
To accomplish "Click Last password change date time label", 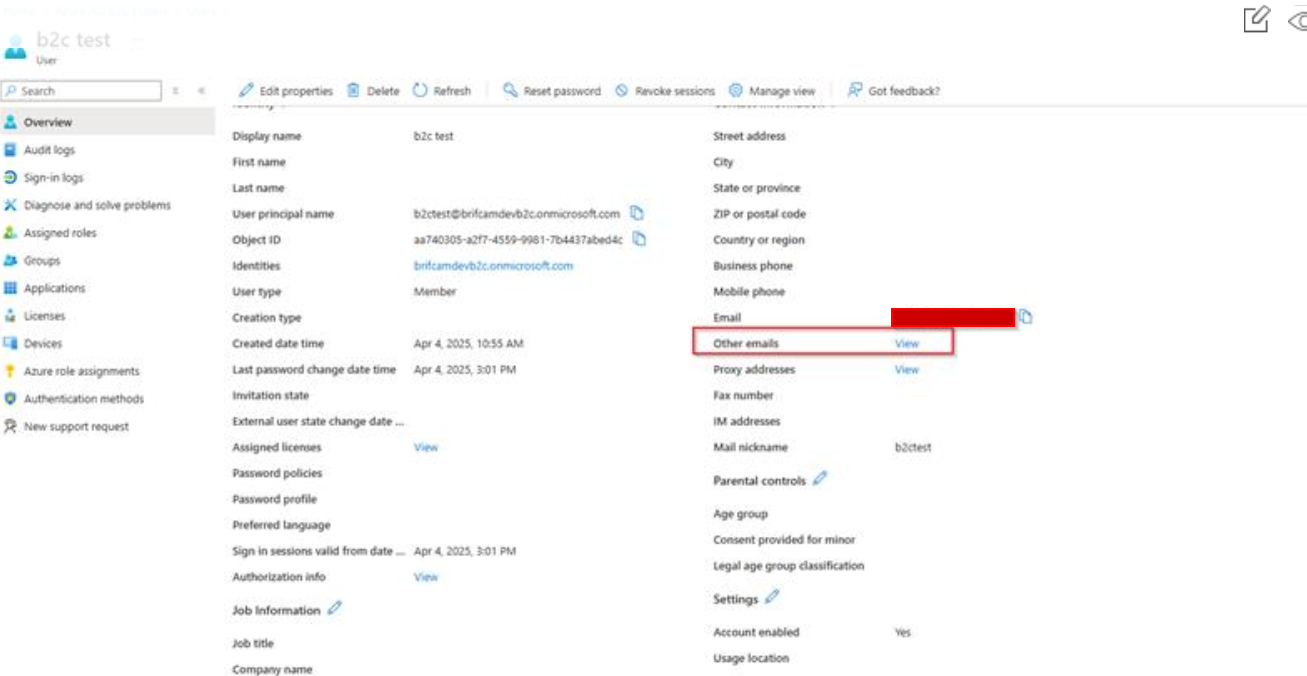I will pos(314,369).
